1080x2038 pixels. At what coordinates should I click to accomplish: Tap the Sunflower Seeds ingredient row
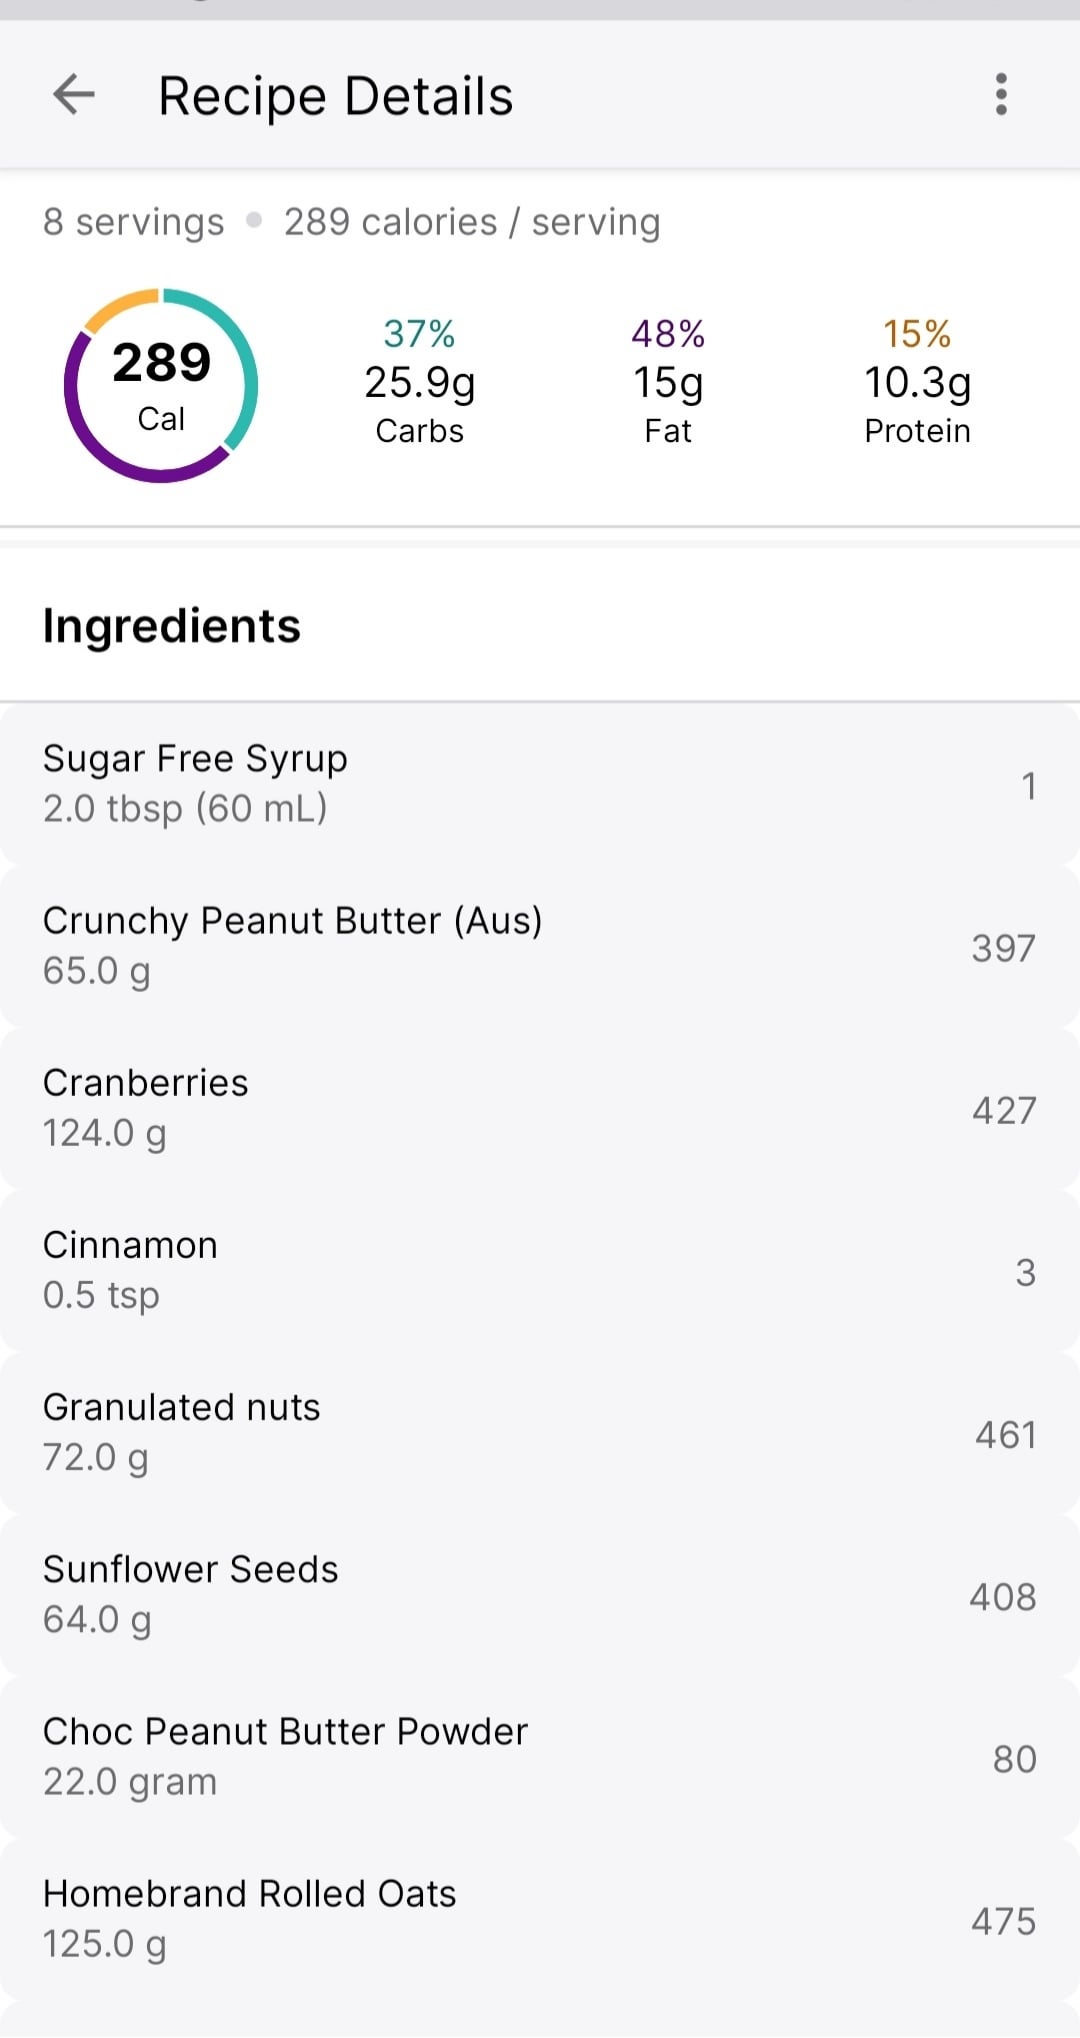(x=540, y=1594)
